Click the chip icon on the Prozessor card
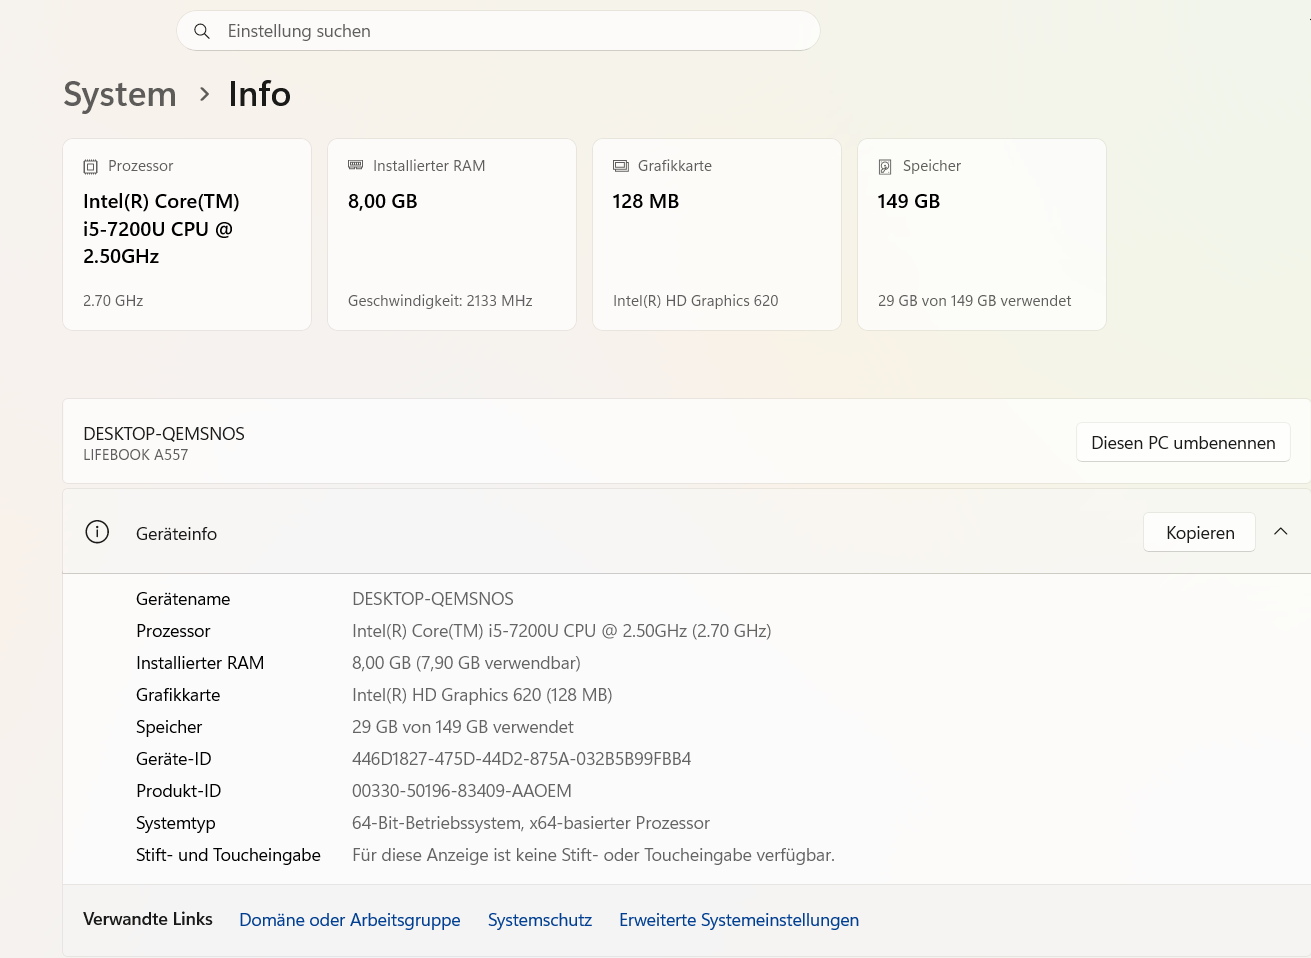Viewport: 1311px width, 958px height. [x=90, y=166]
